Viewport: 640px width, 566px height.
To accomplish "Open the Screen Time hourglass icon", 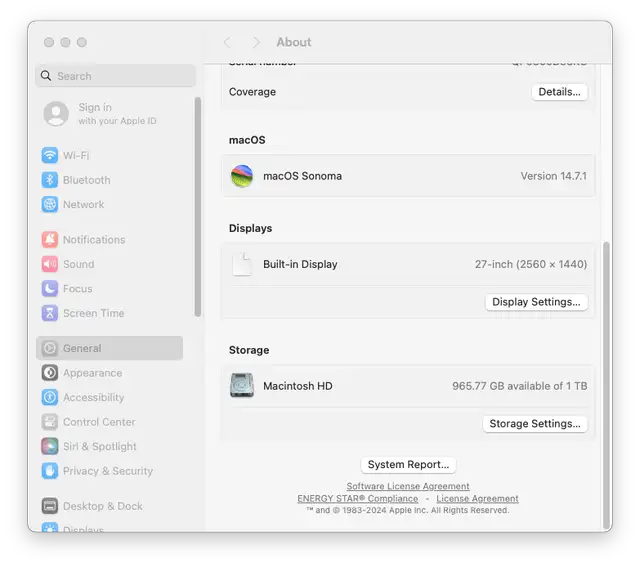I will (50, 313).
